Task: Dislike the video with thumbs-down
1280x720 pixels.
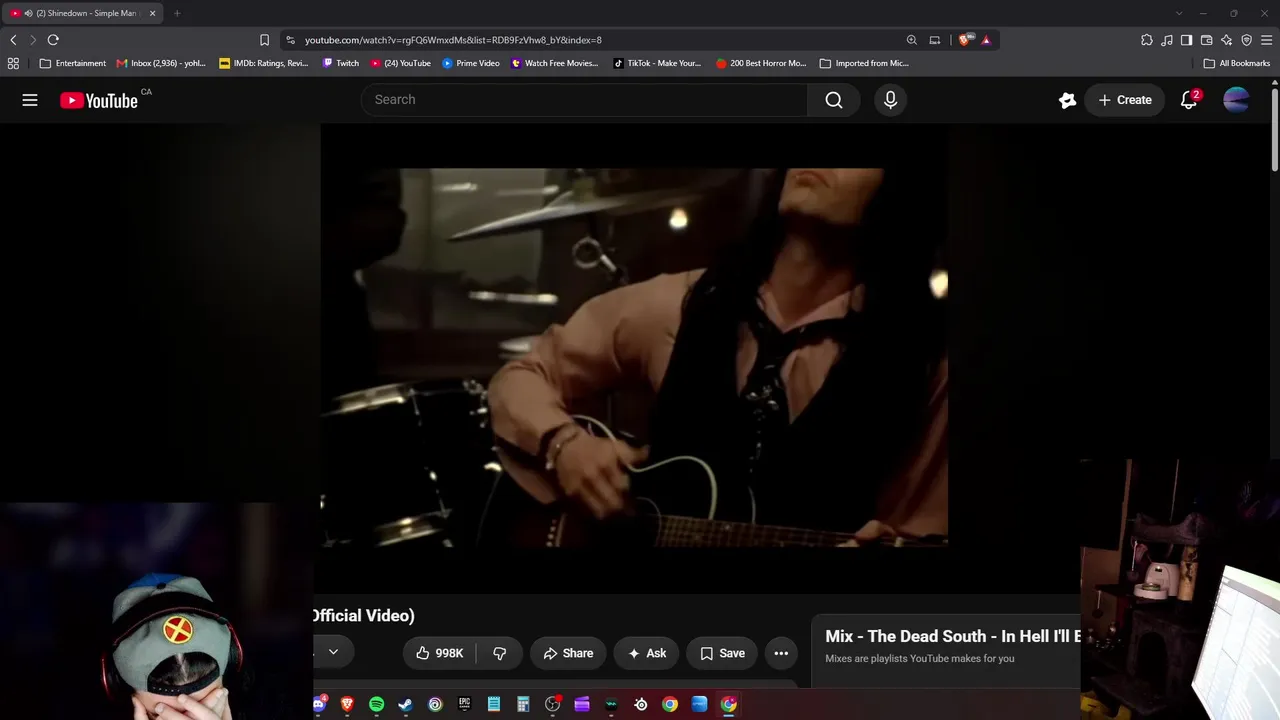Action: coord(500,653)
